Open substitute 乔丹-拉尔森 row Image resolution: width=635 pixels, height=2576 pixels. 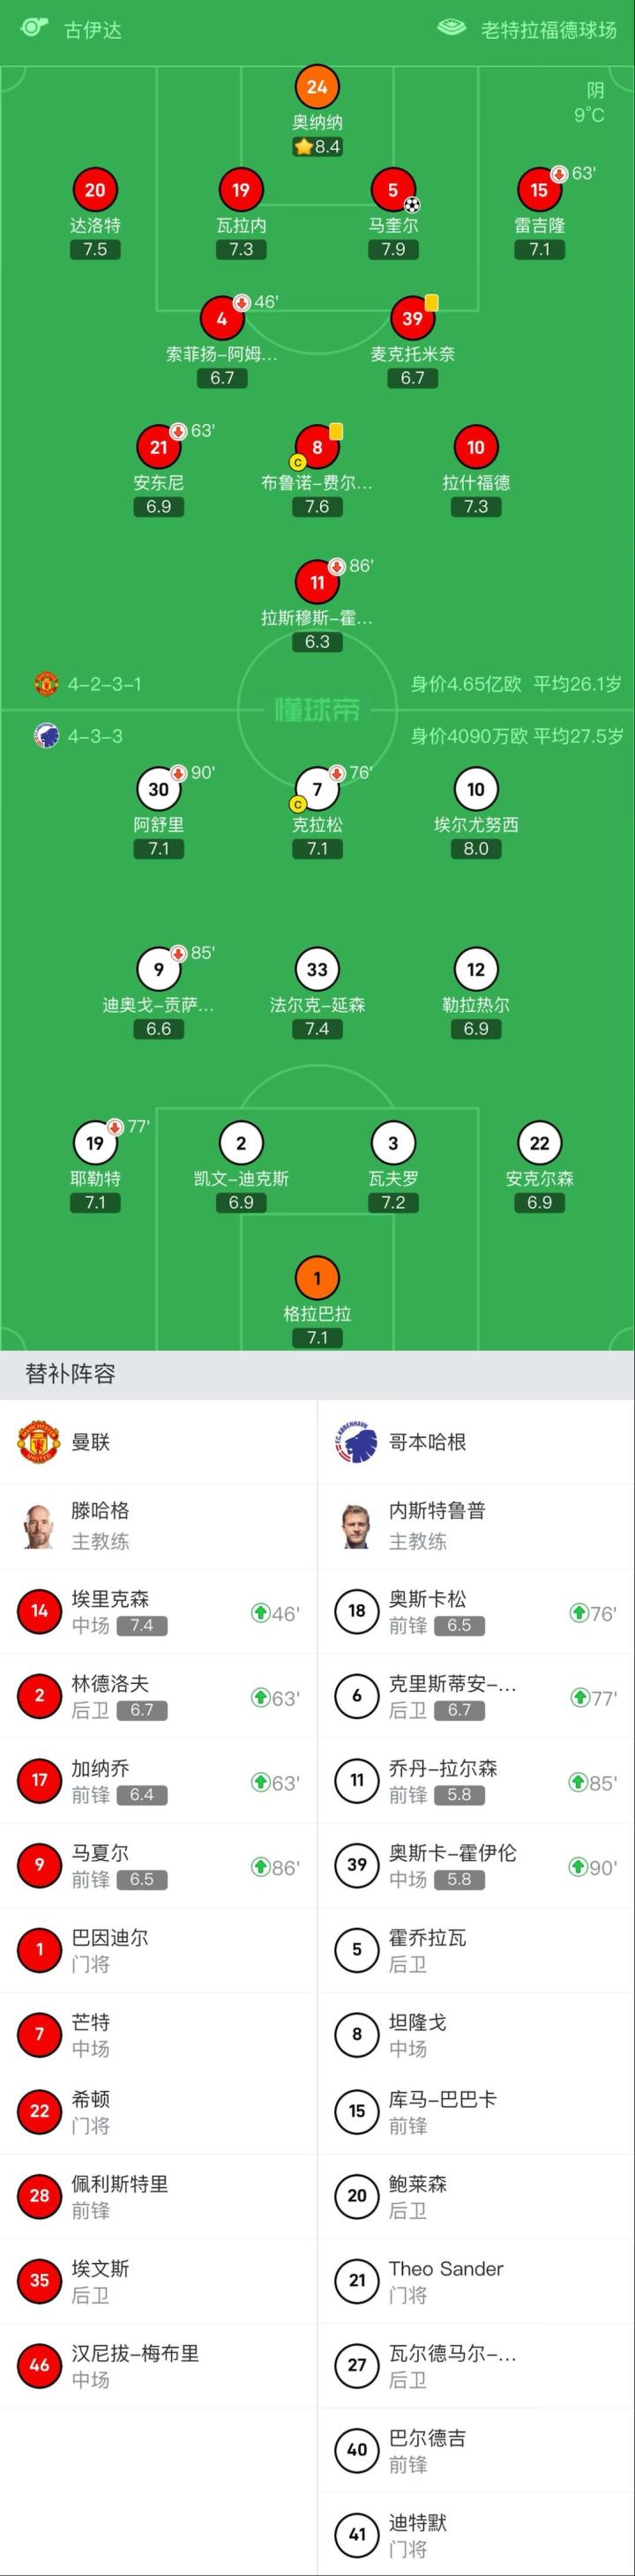[476, 1781]
